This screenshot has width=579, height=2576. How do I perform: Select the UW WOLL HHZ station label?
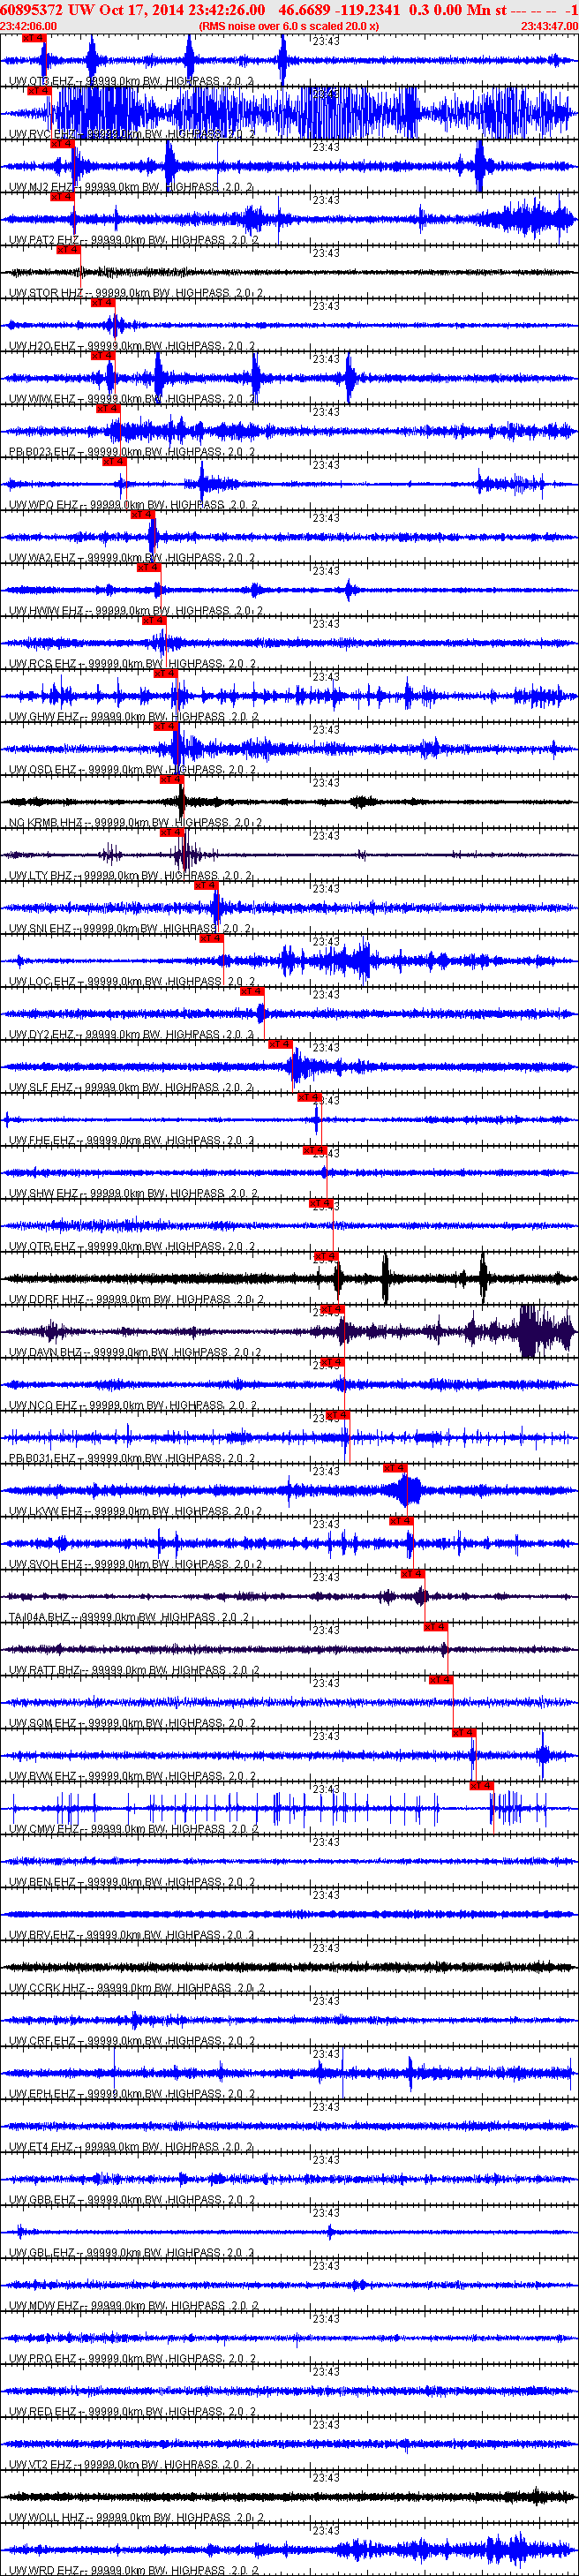[136, 2519]
